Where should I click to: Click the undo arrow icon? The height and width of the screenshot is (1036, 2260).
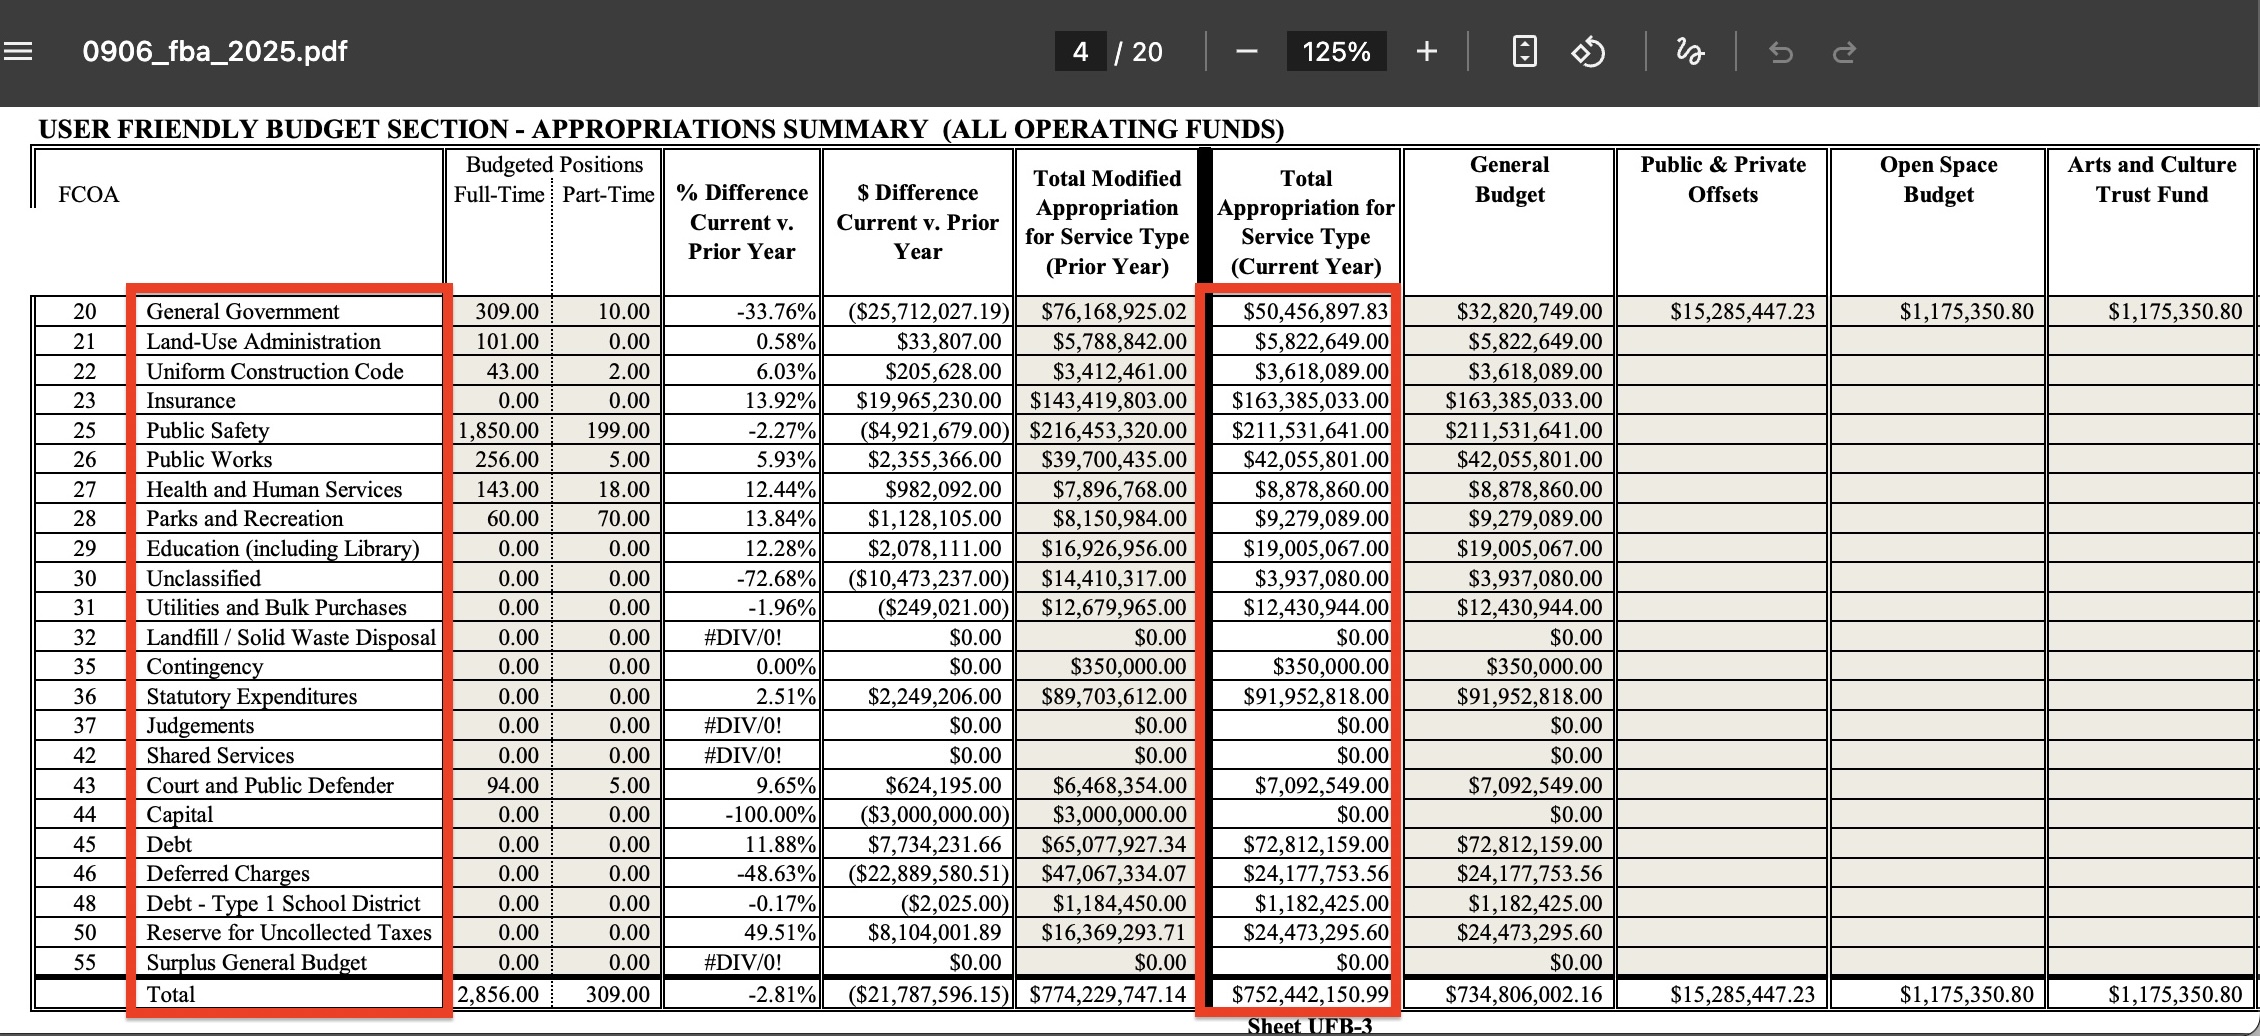[x=1781, y=51]
